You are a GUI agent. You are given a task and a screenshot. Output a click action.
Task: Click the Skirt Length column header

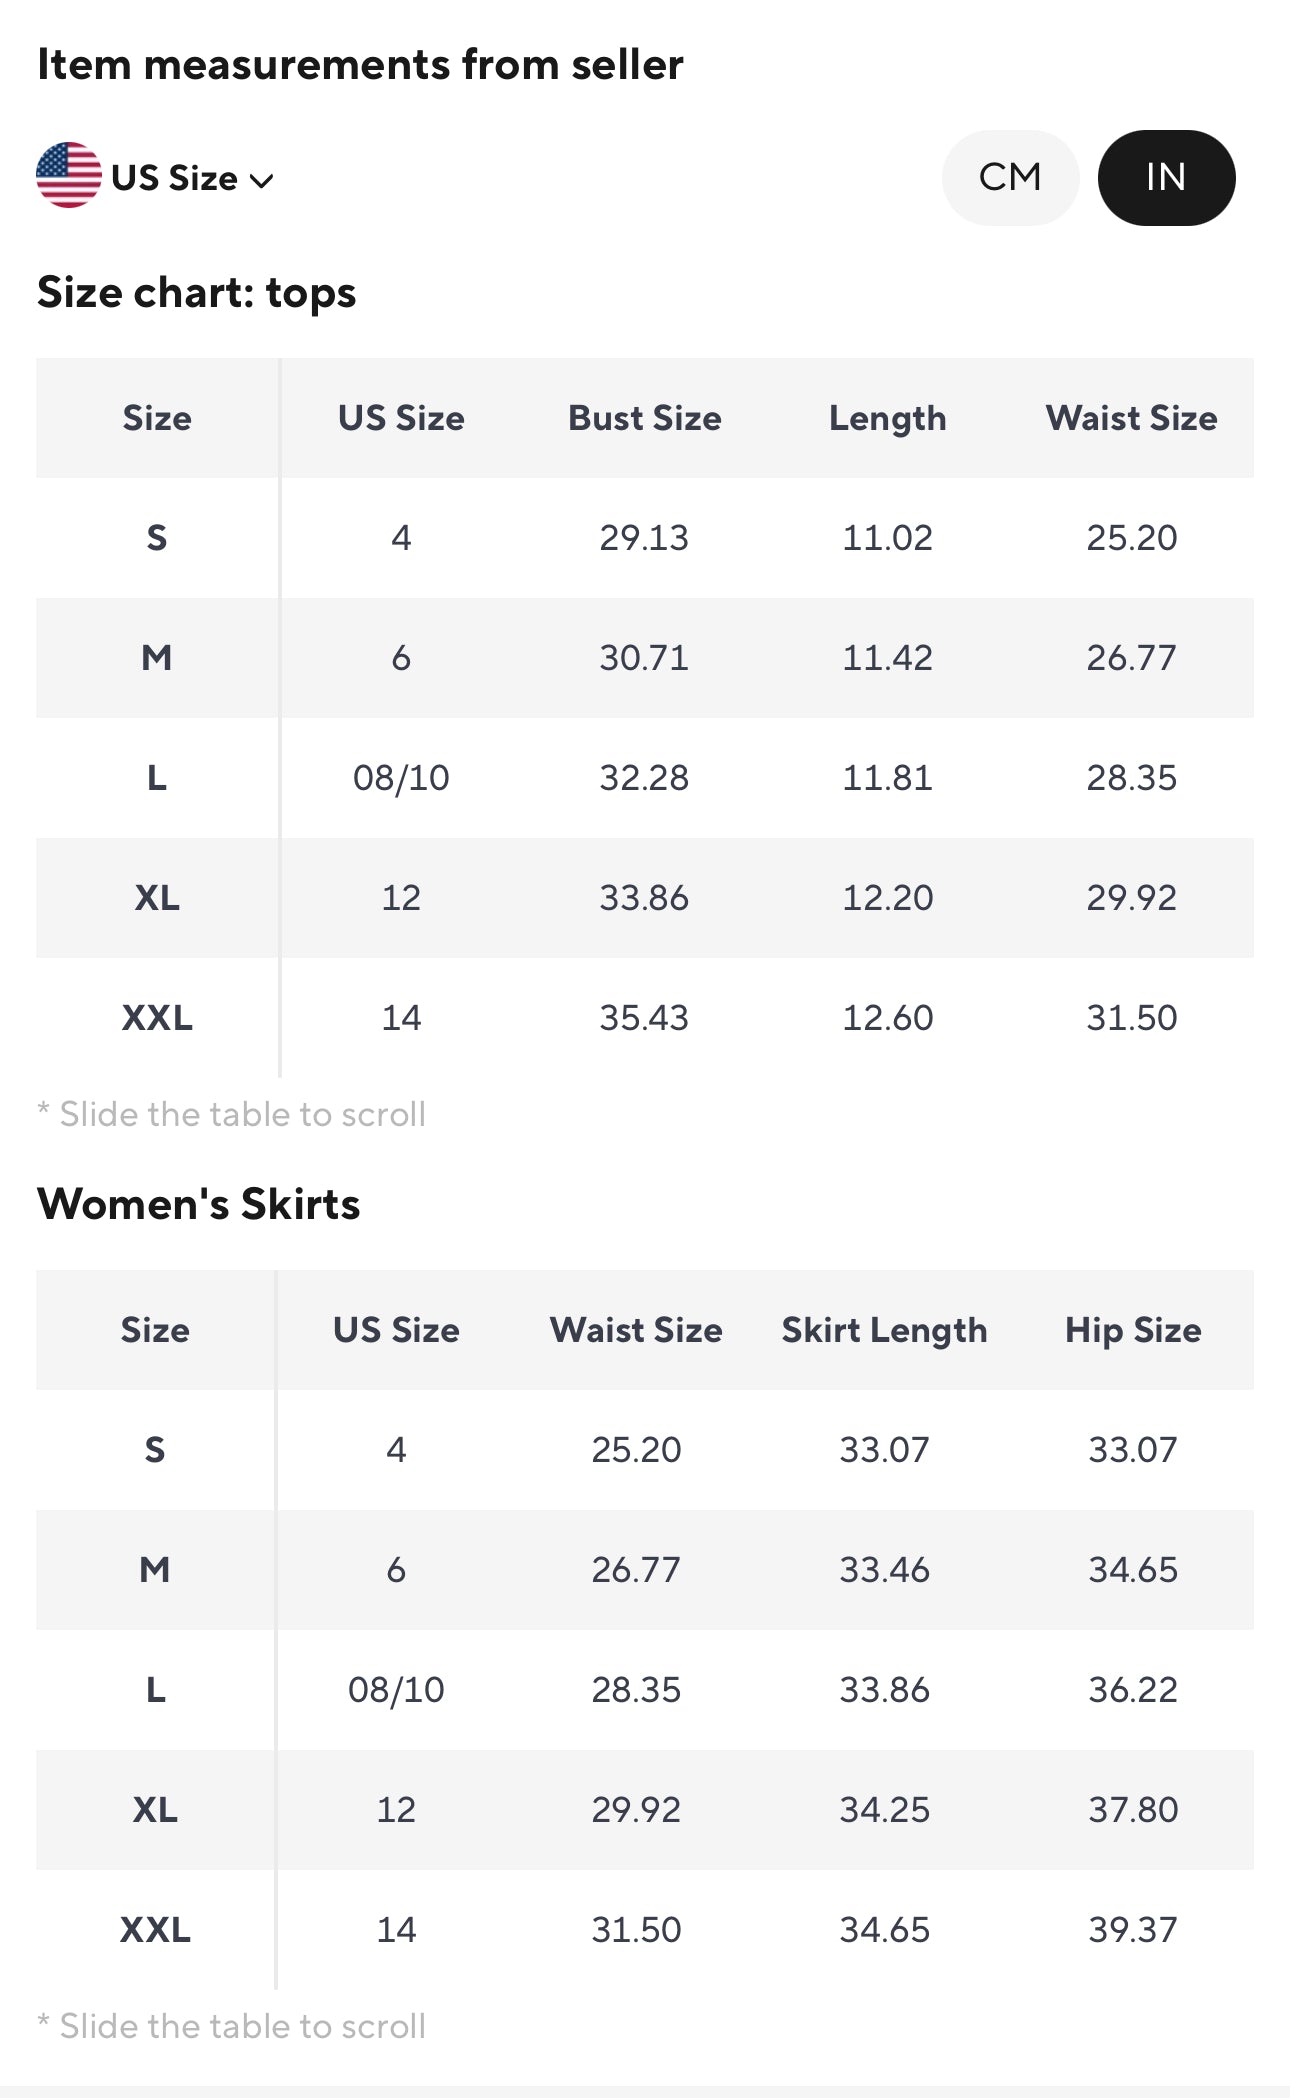pos(884,1330)
